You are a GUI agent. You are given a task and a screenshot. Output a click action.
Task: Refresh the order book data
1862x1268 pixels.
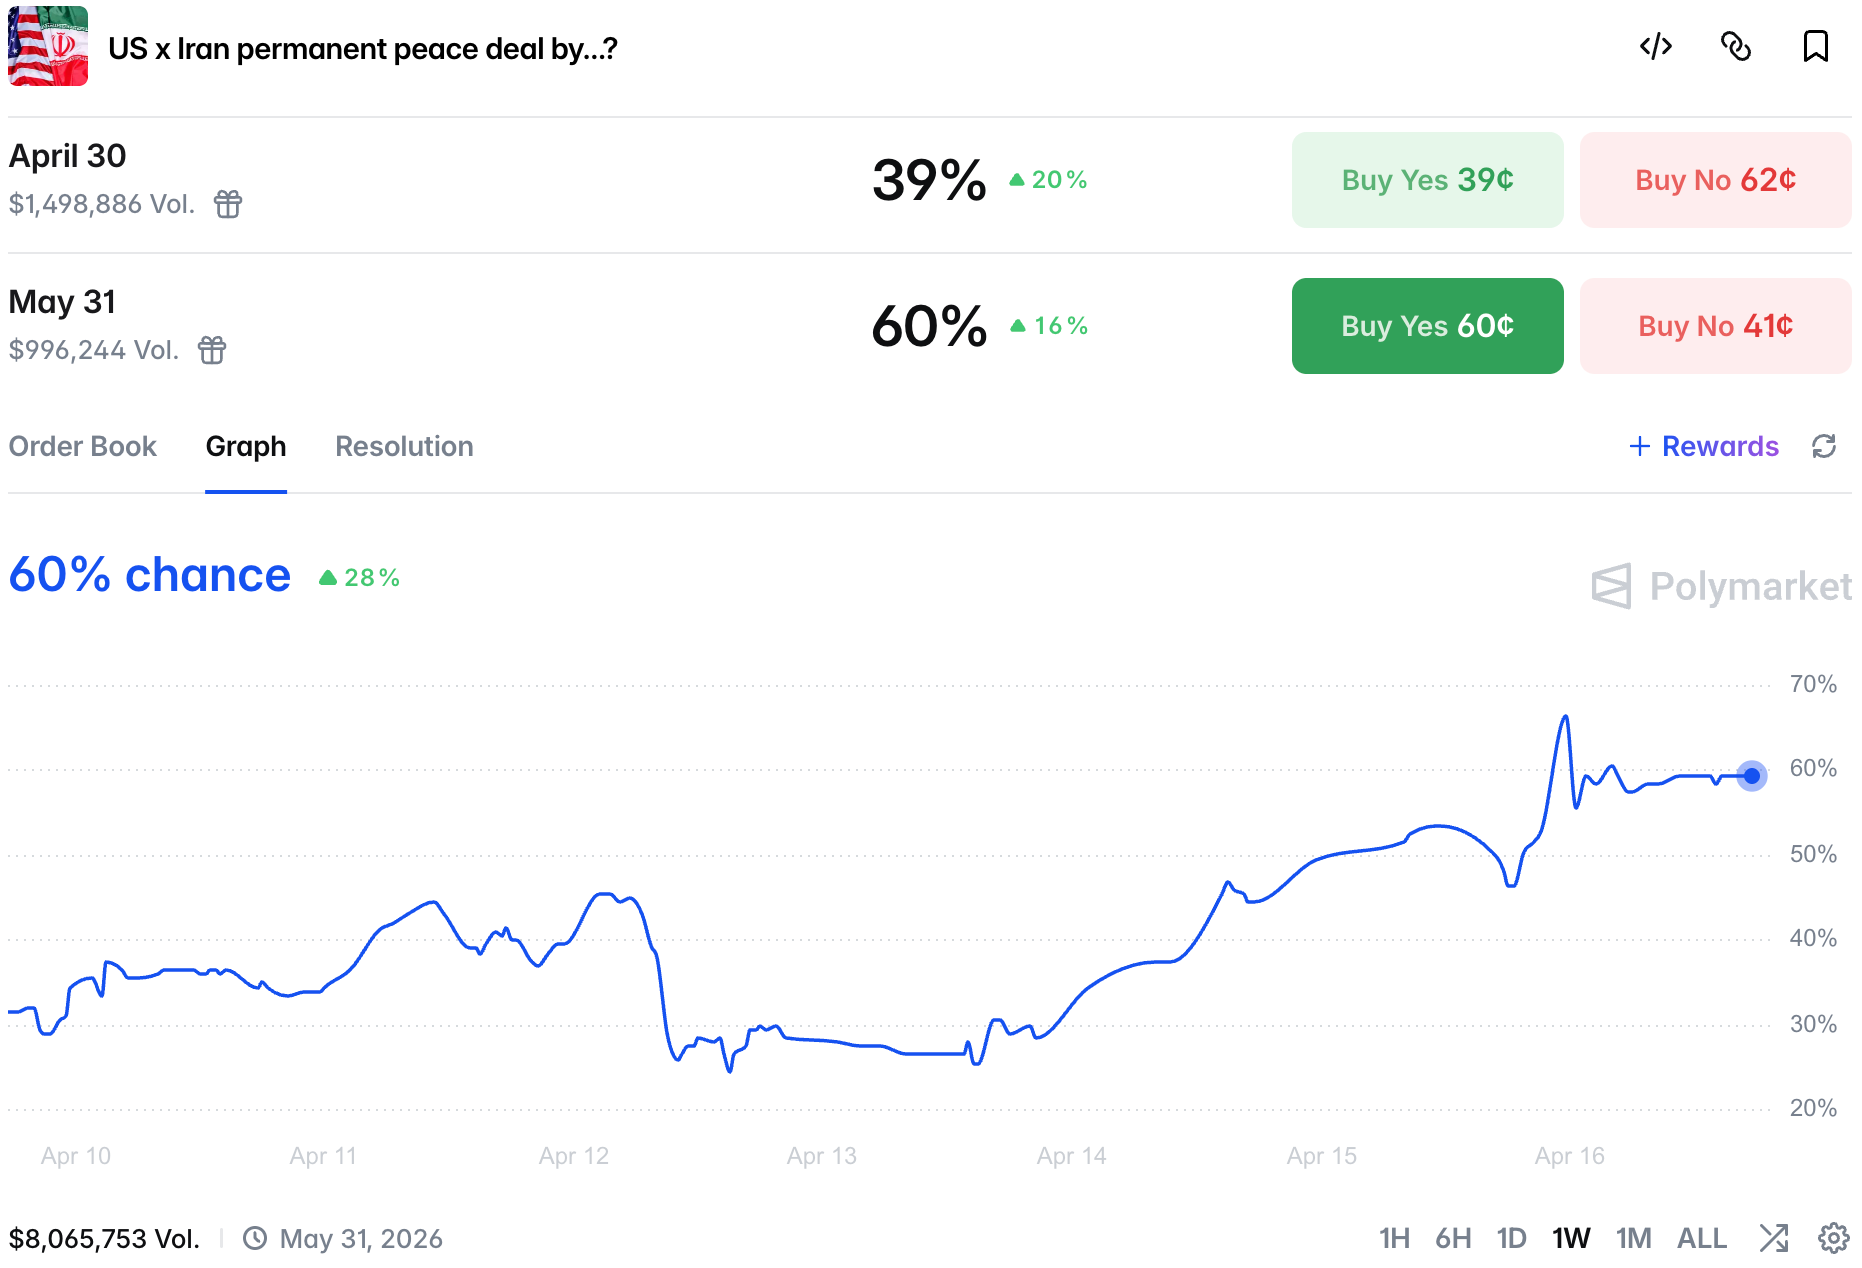click(1824, 446)
